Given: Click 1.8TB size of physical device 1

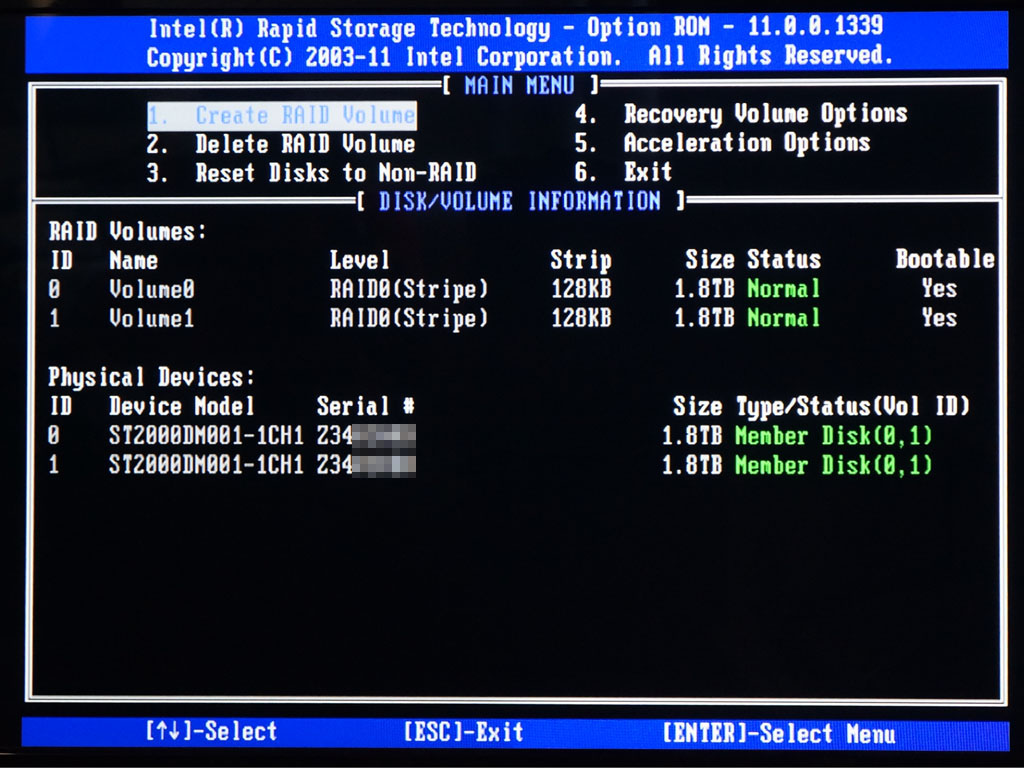Looking at the screenshot, I should (692, 465).
